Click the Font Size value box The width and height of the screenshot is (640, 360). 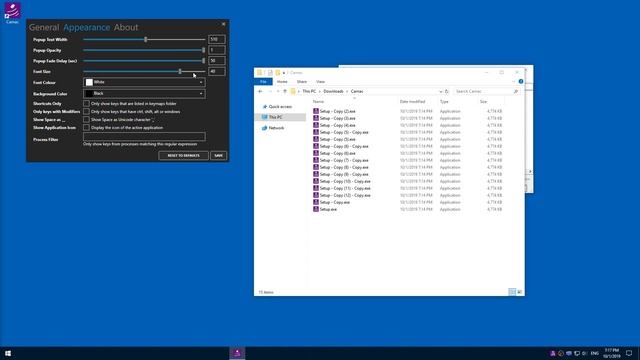216,71
